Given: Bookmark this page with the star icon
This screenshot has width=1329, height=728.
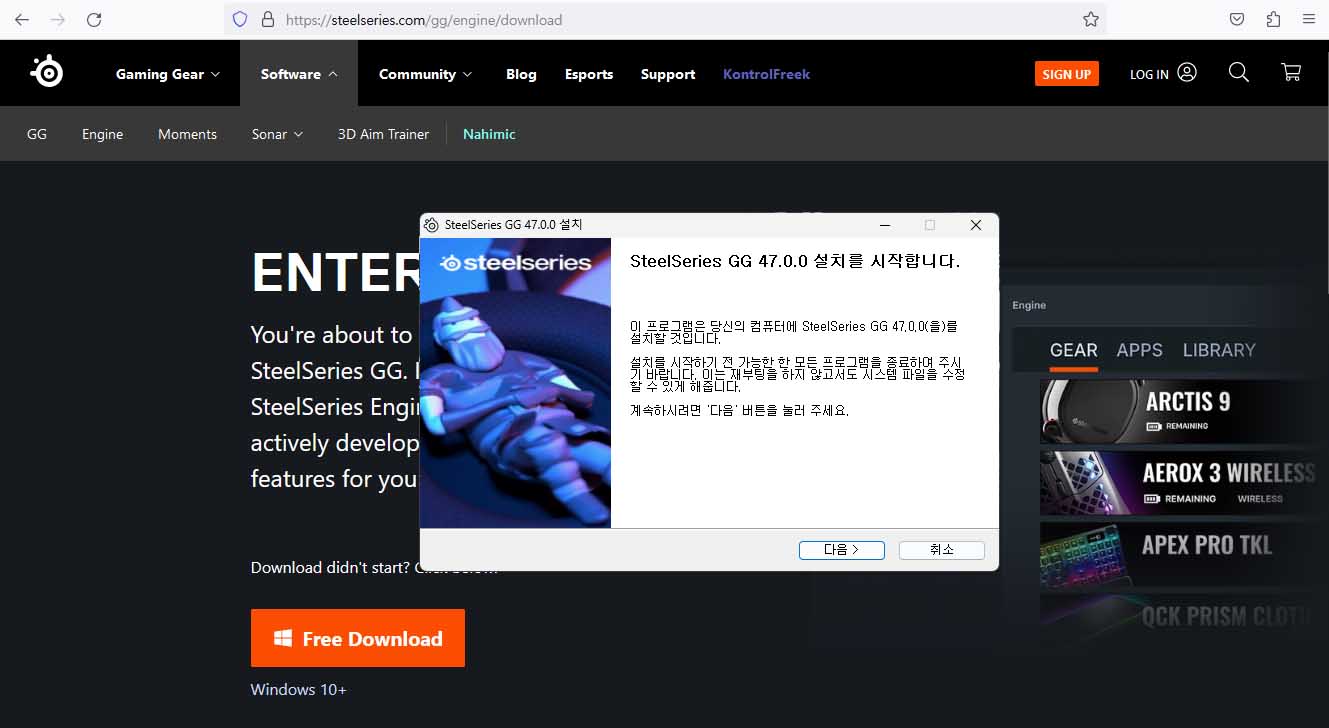Looking at the screenshot, I should point(1091,19).
